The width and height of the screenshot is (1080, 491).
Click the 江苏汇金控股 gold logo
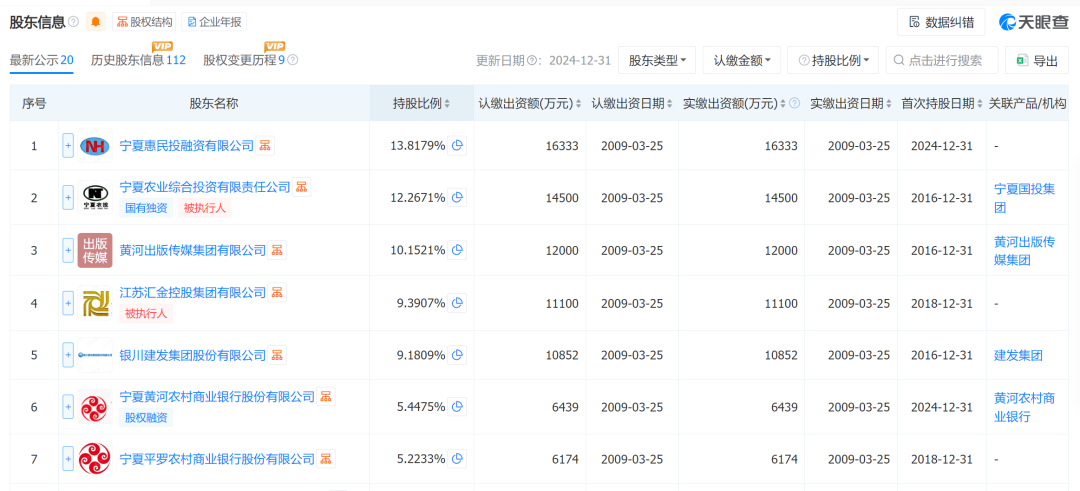(95, 303)
